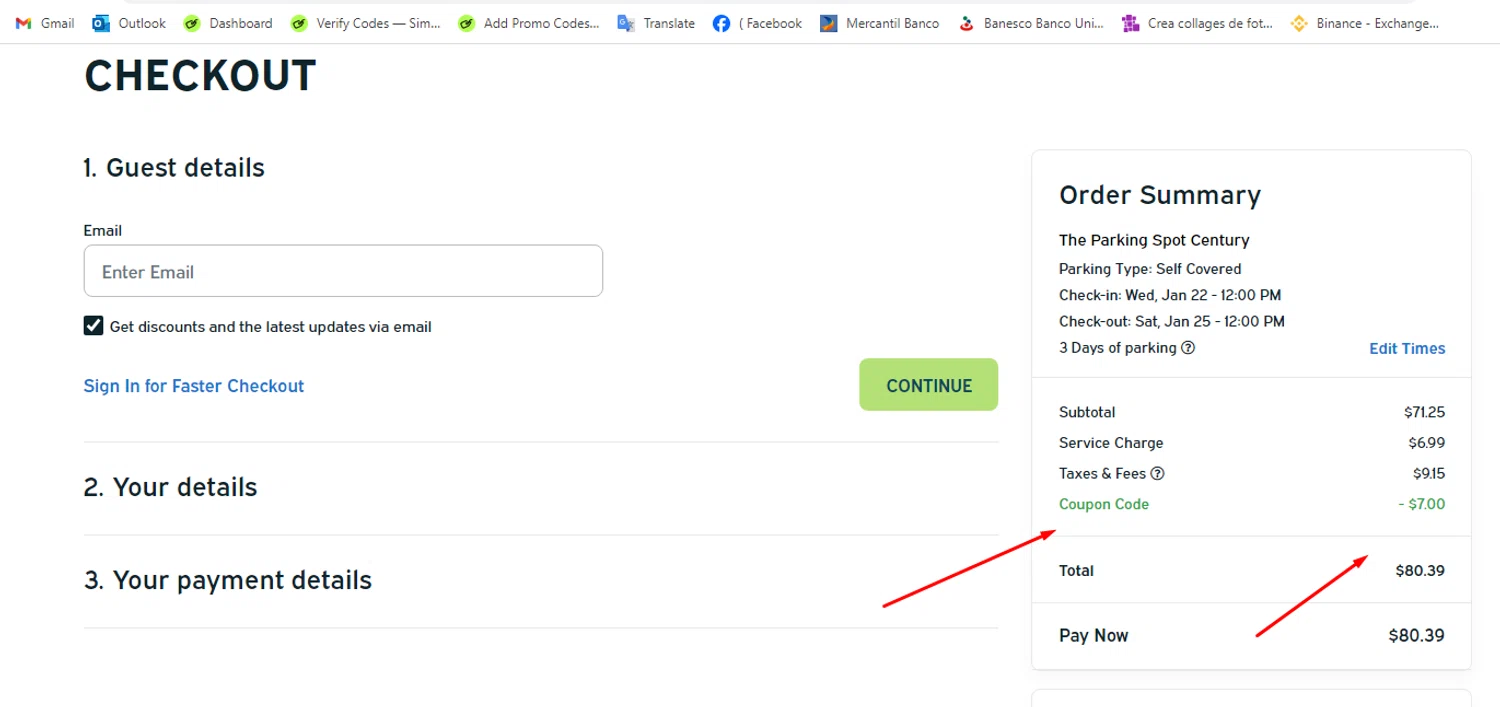The width and height of the screenshot is (1500, 707).
Task: Uncheck Get discounts and latest updates checkbox
Action: tap(94, 326)
